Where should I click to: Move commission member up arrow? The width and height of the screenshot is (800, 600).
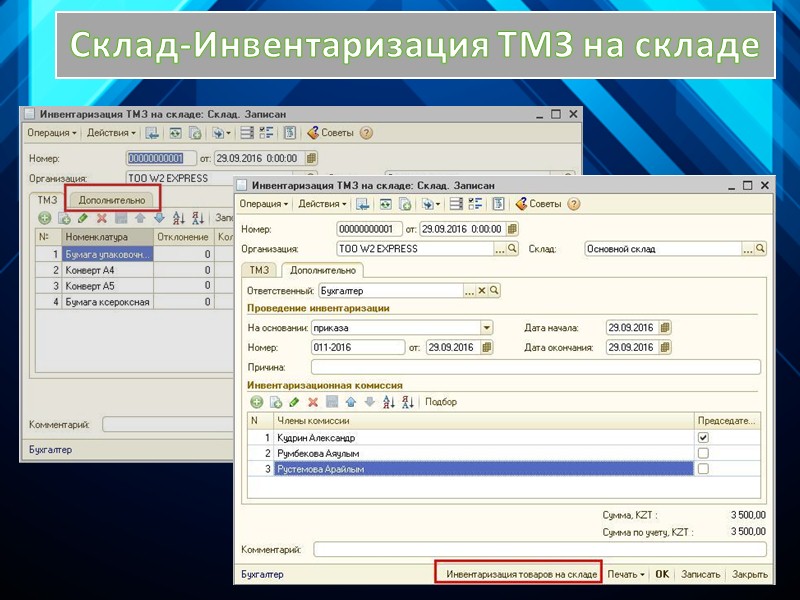[351, 402]
